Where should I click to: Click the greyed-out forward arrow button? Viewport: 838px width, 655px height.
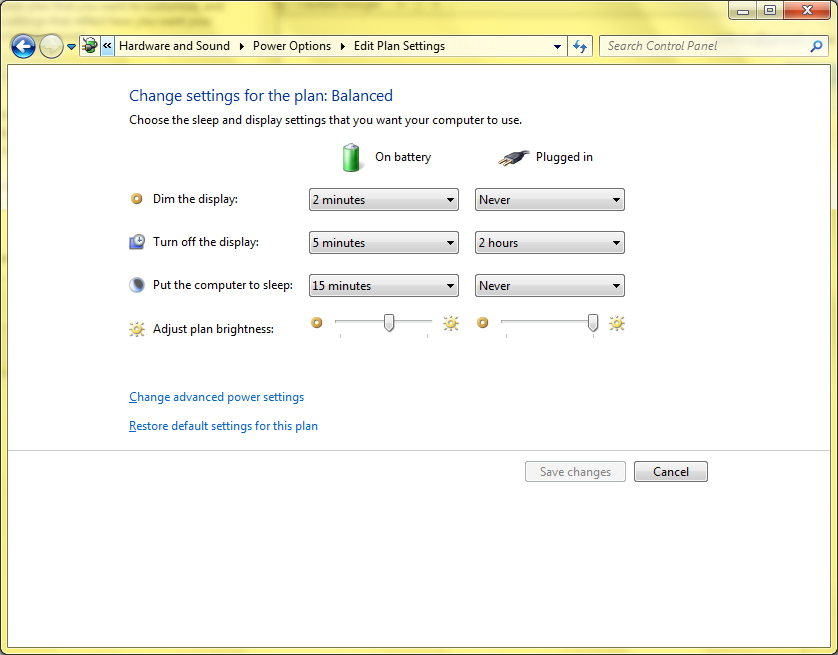[51, 46]
